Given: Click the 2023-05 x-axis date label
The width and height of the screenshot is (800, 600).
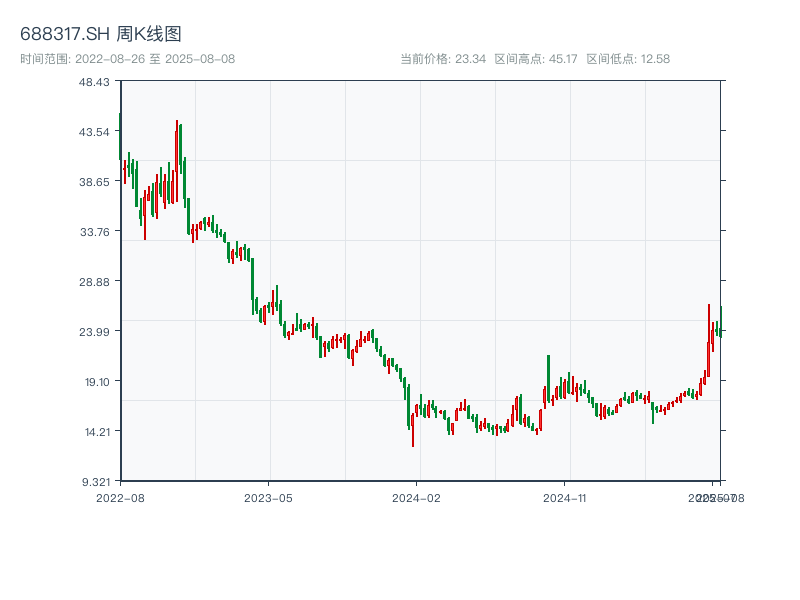Looking at the screenshot, I should click(269, 497).
